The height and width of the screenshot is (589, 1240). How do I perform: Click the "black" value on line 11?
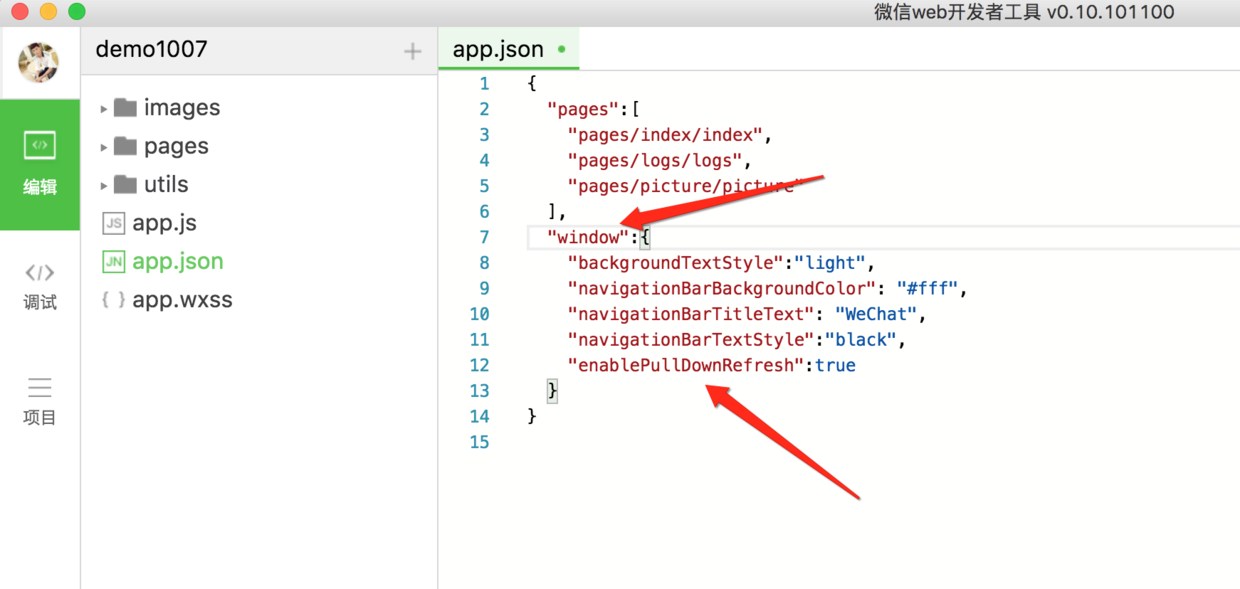860,340
